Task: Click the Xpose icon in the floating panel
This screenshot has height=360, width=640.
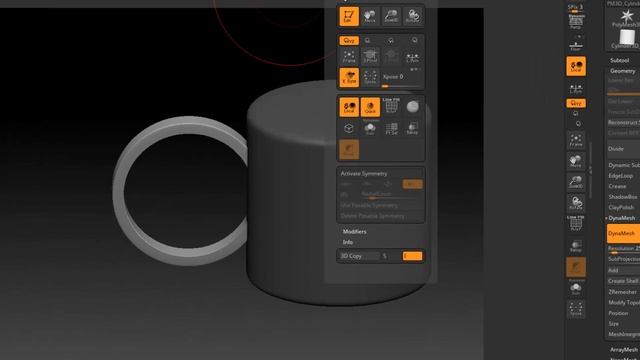Action: pyautogui.click(x=370, y=77)
